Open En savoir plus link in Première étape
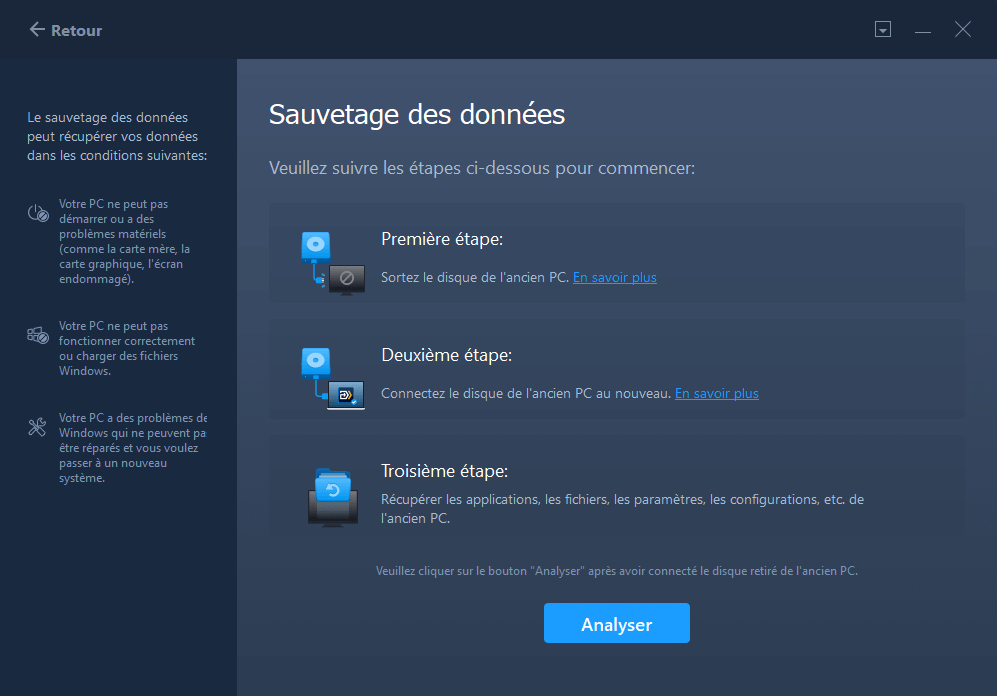 [x=614, y=277]
